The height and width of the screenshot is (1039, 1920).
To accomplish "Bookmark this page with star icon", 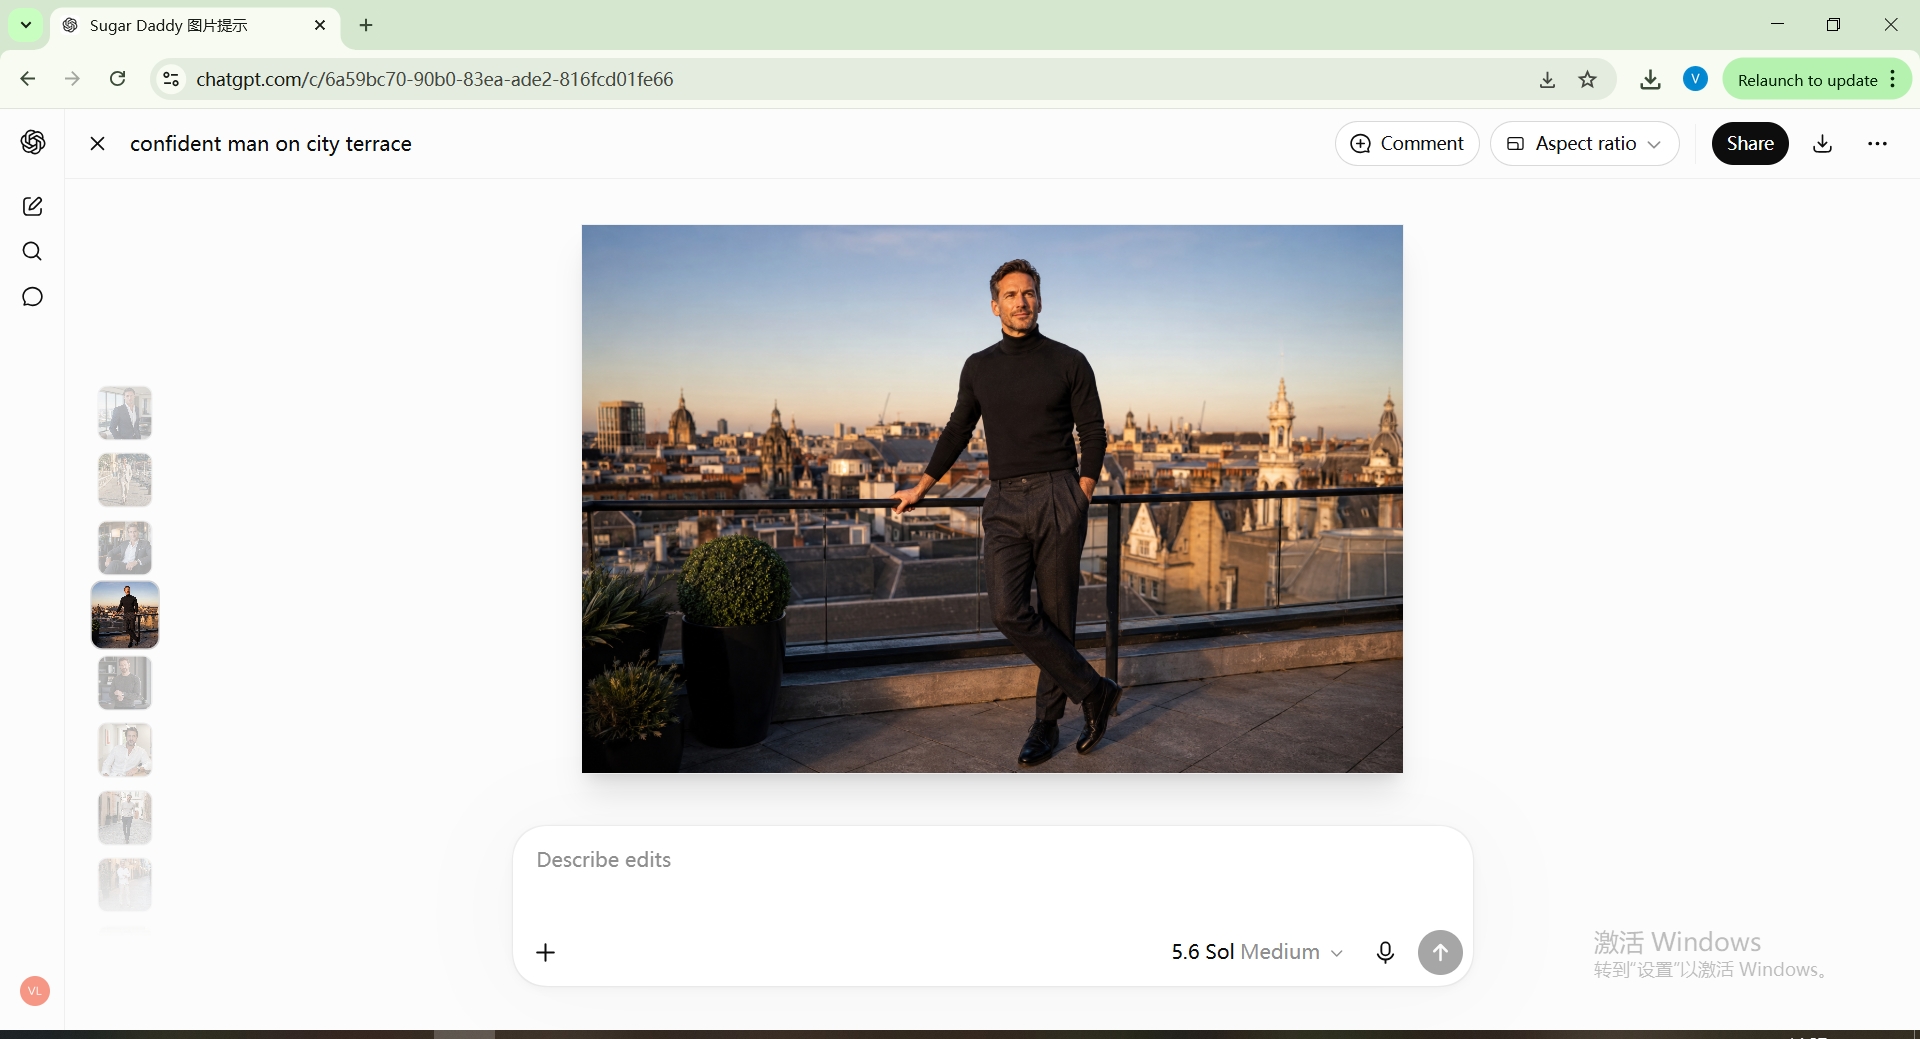I will coord(1587,79).
